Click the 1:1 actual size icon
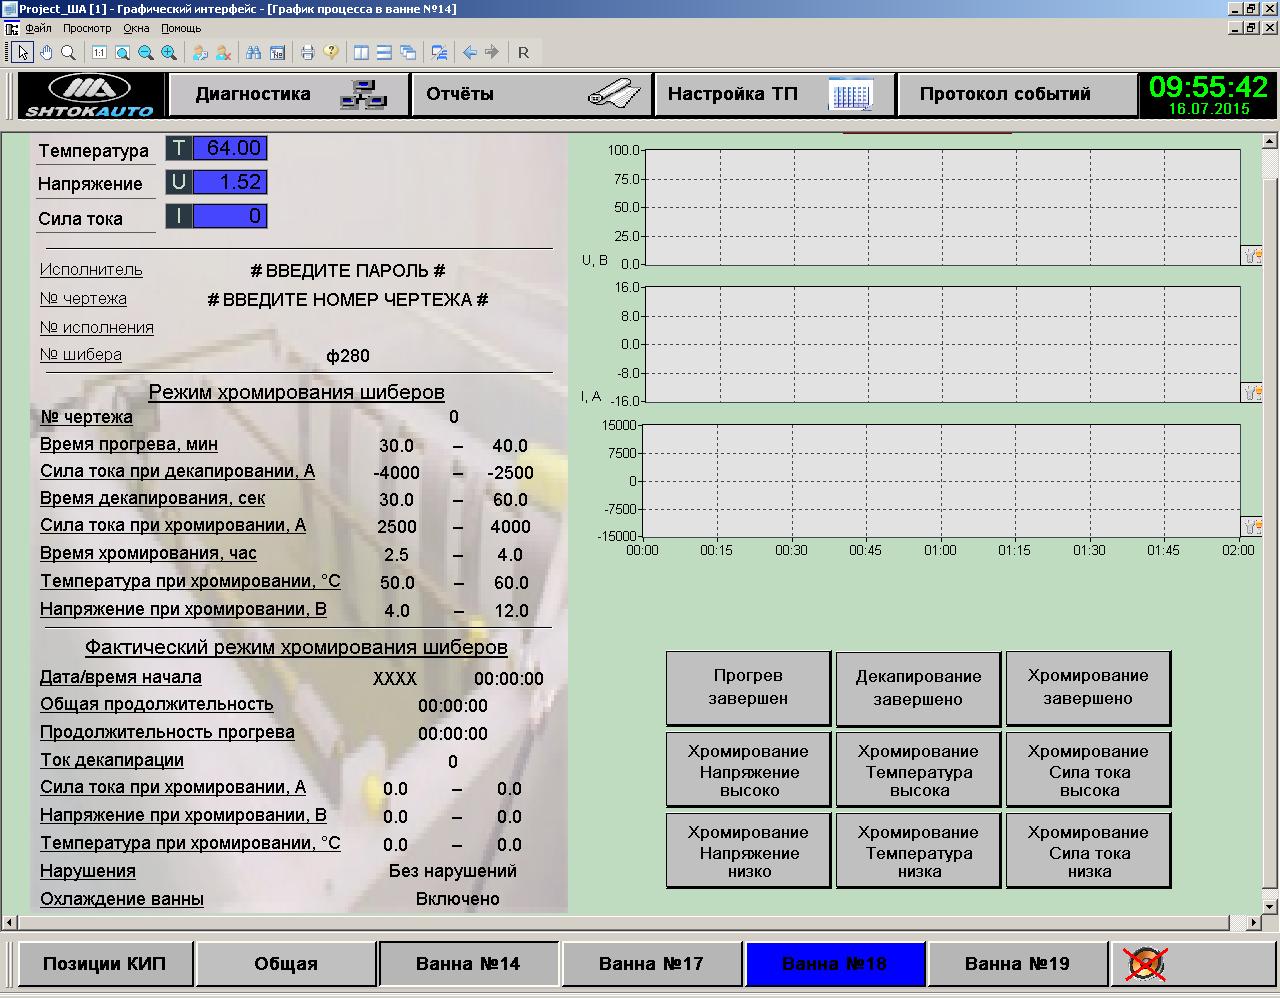The width and height of the screenshot is (1280, 998). click(99, 53)
